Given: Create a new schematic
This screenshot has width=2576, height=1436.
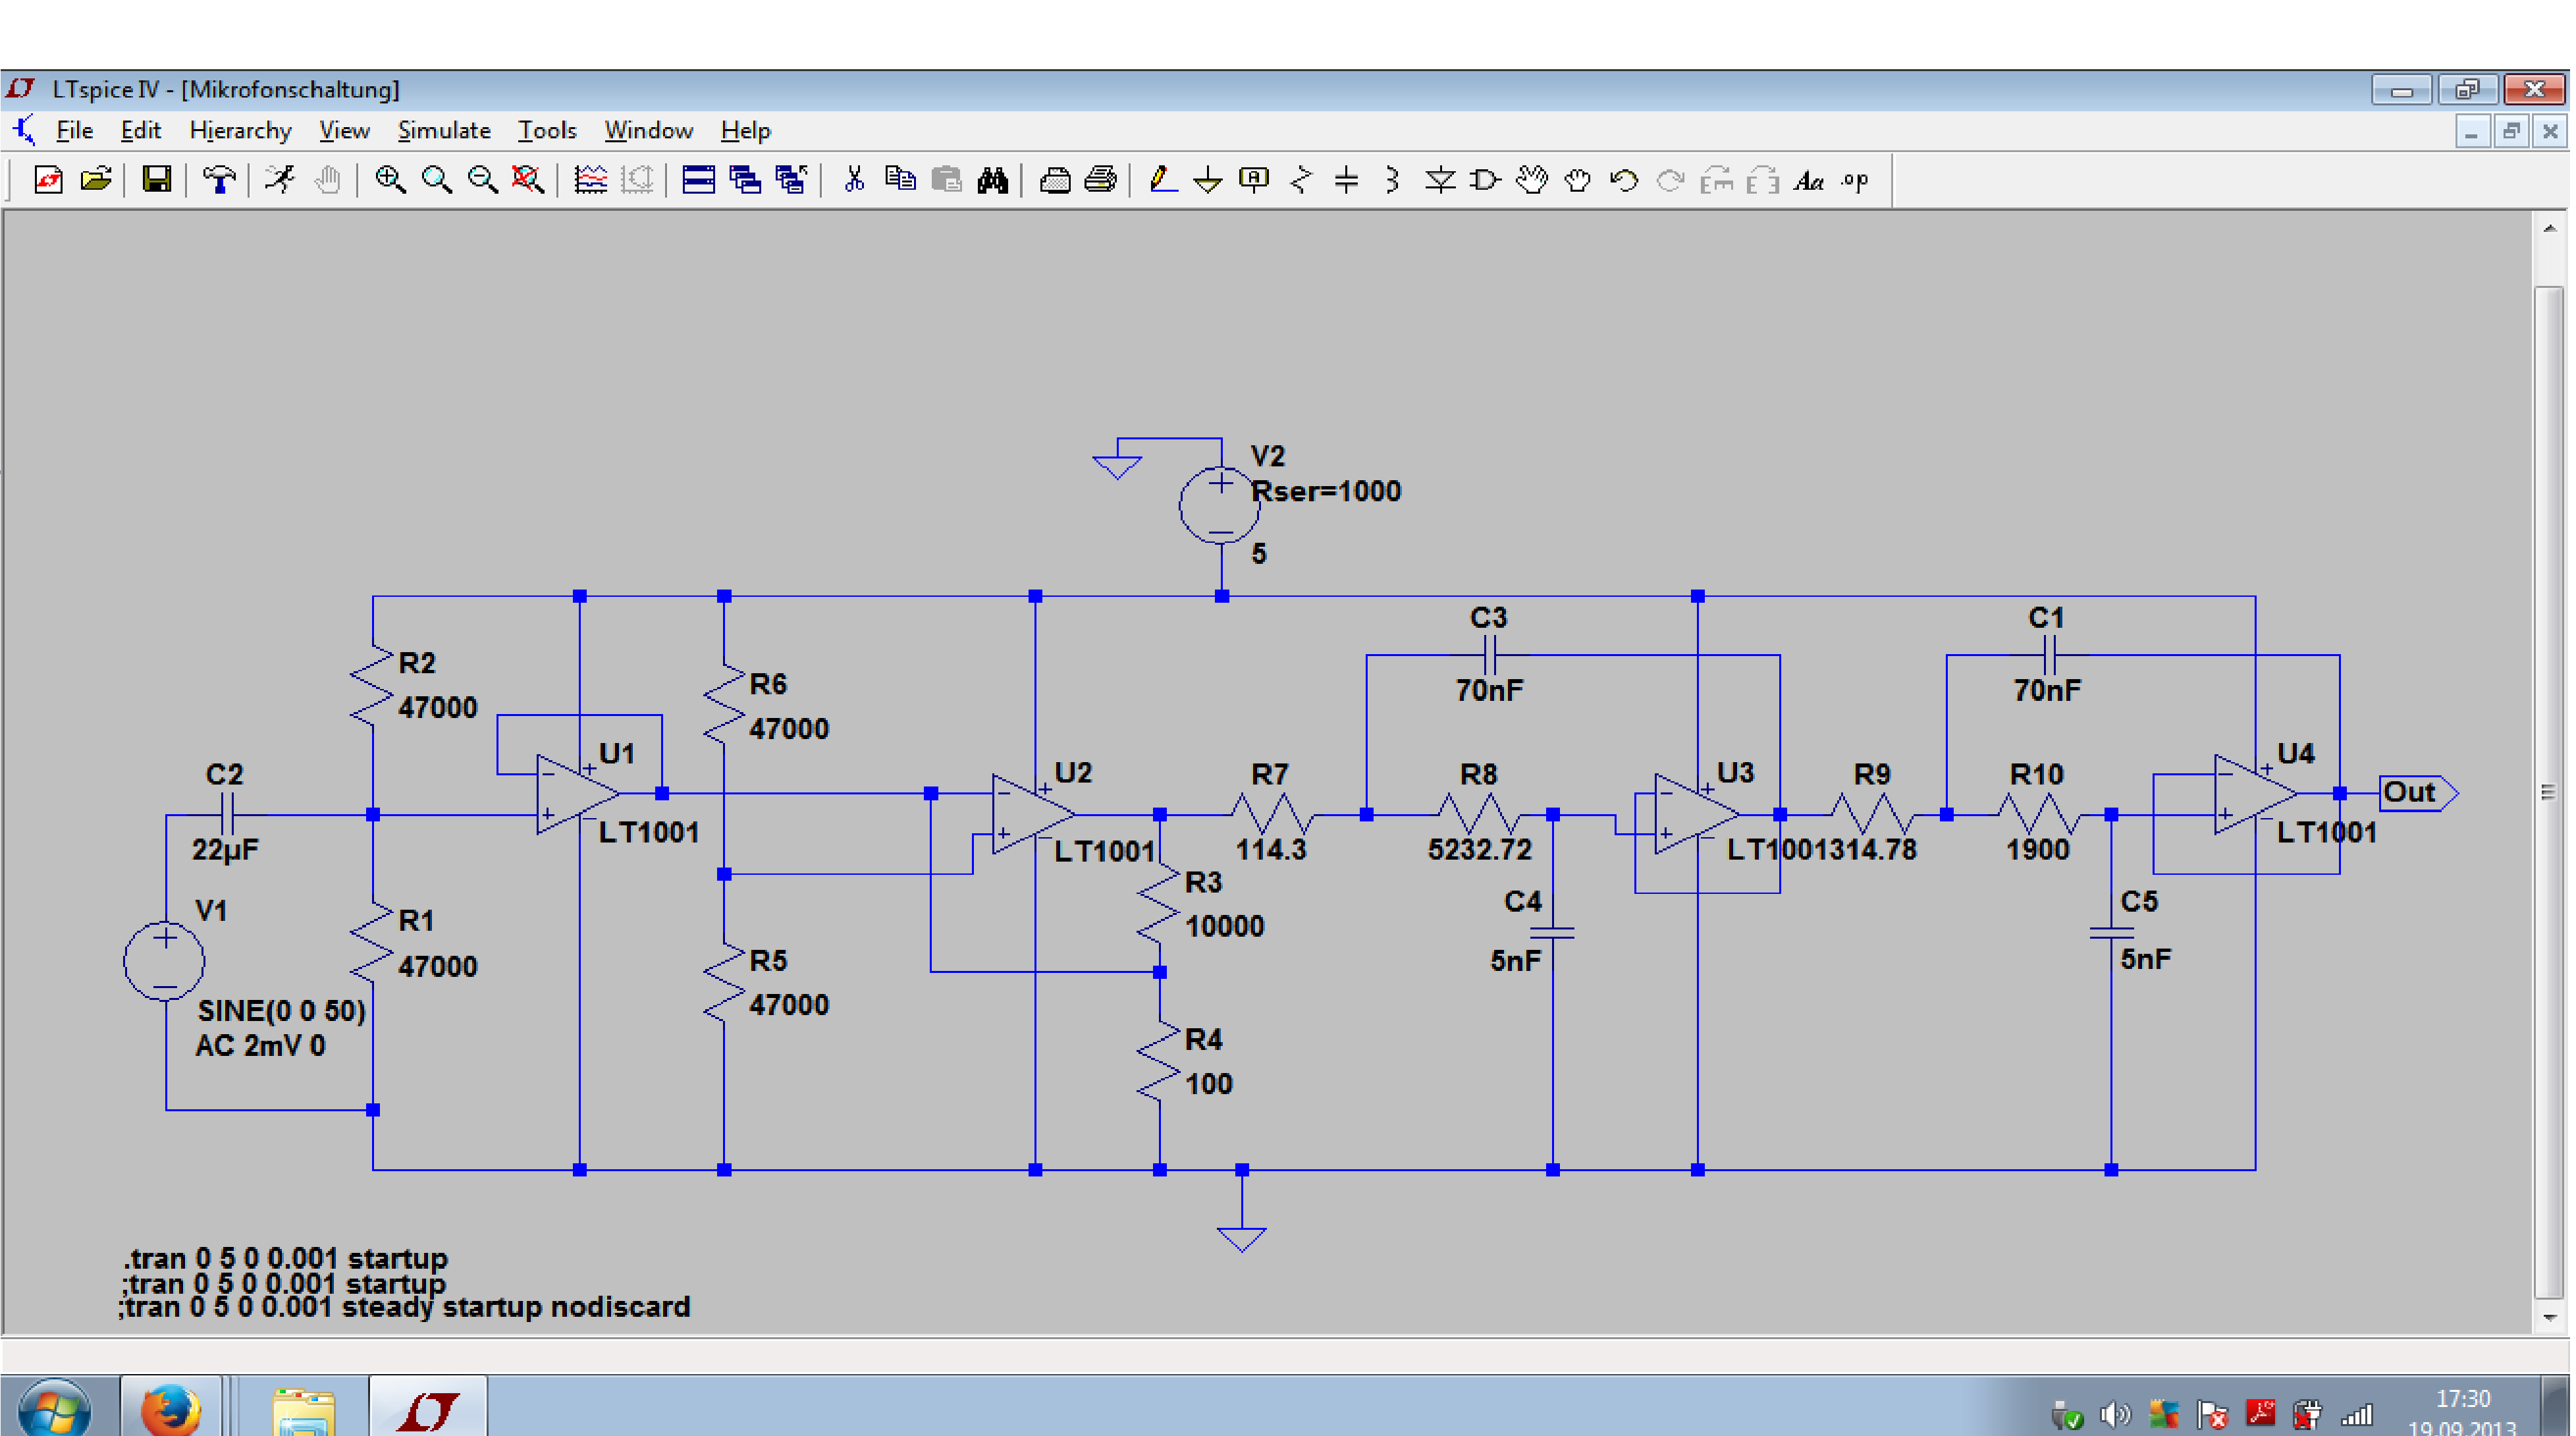Looking at the screenshot, I should point(48,180).
